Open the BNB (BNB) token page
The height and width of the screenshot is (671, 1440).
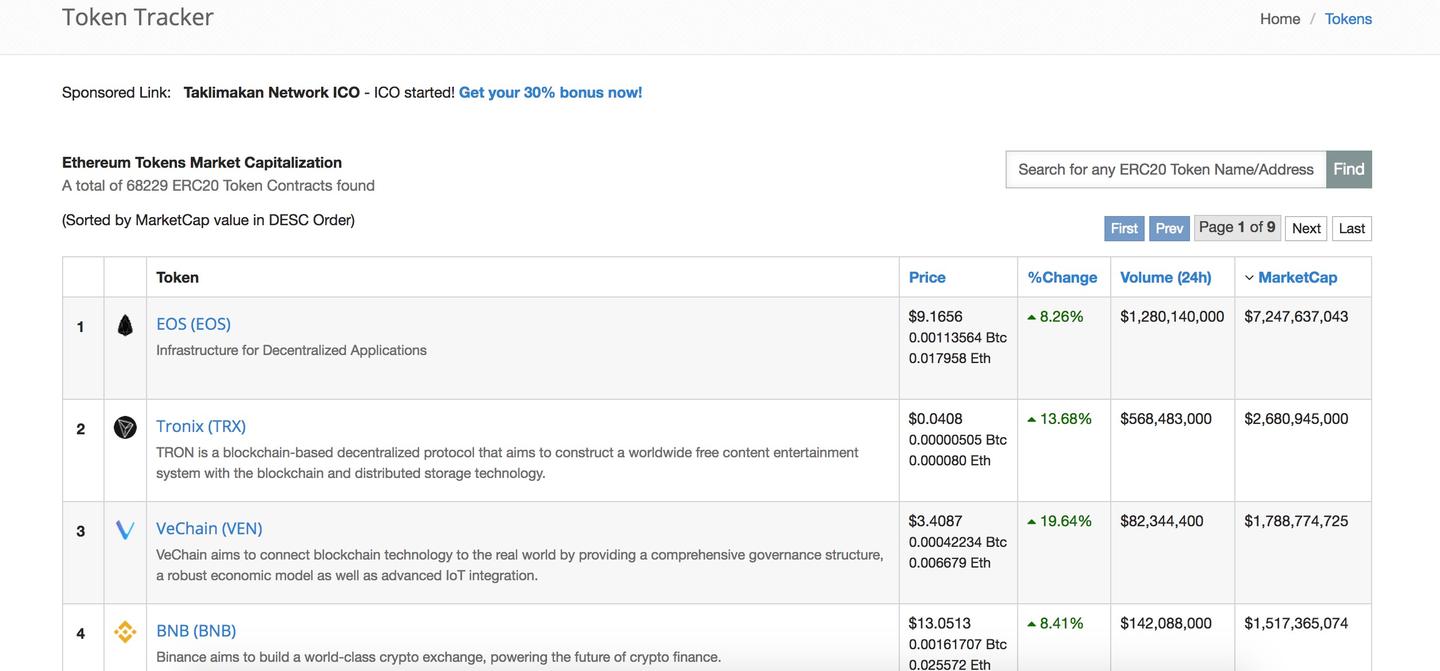(x=196, y=630)
